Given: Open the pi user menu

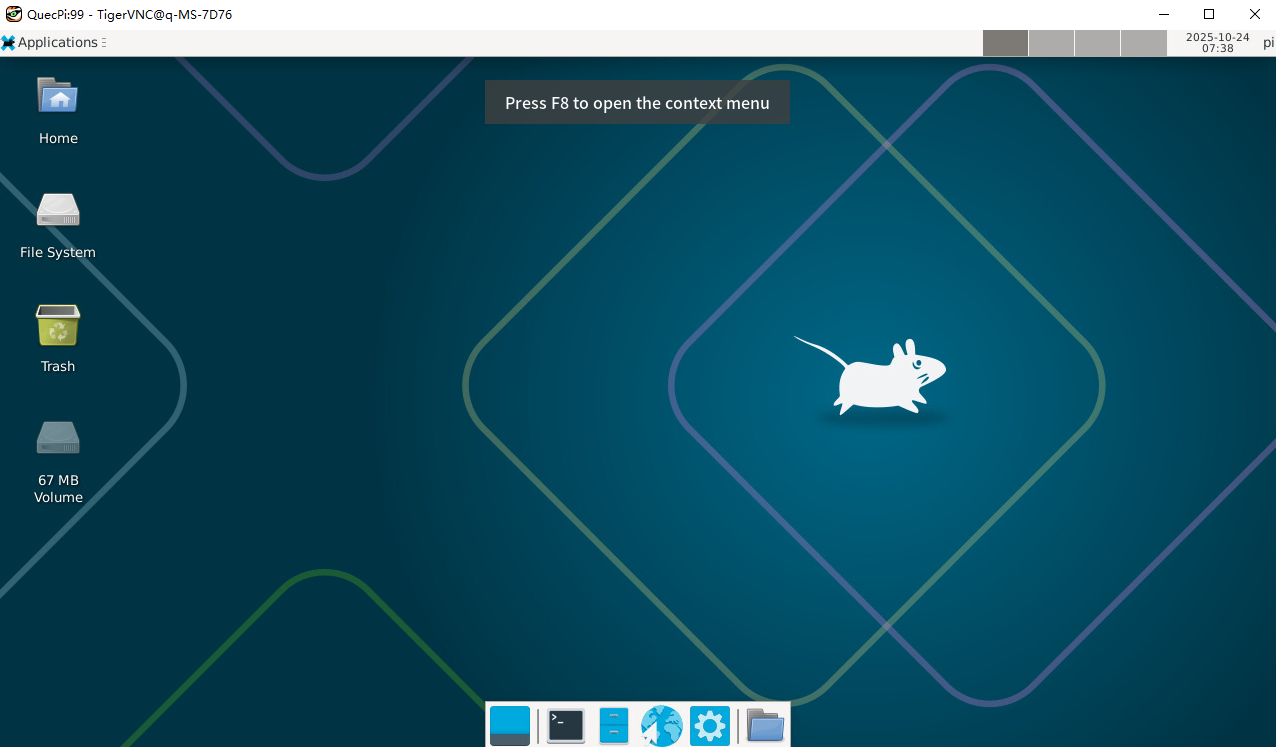Looking at the screenshot, I should [x=1268, y=42].
